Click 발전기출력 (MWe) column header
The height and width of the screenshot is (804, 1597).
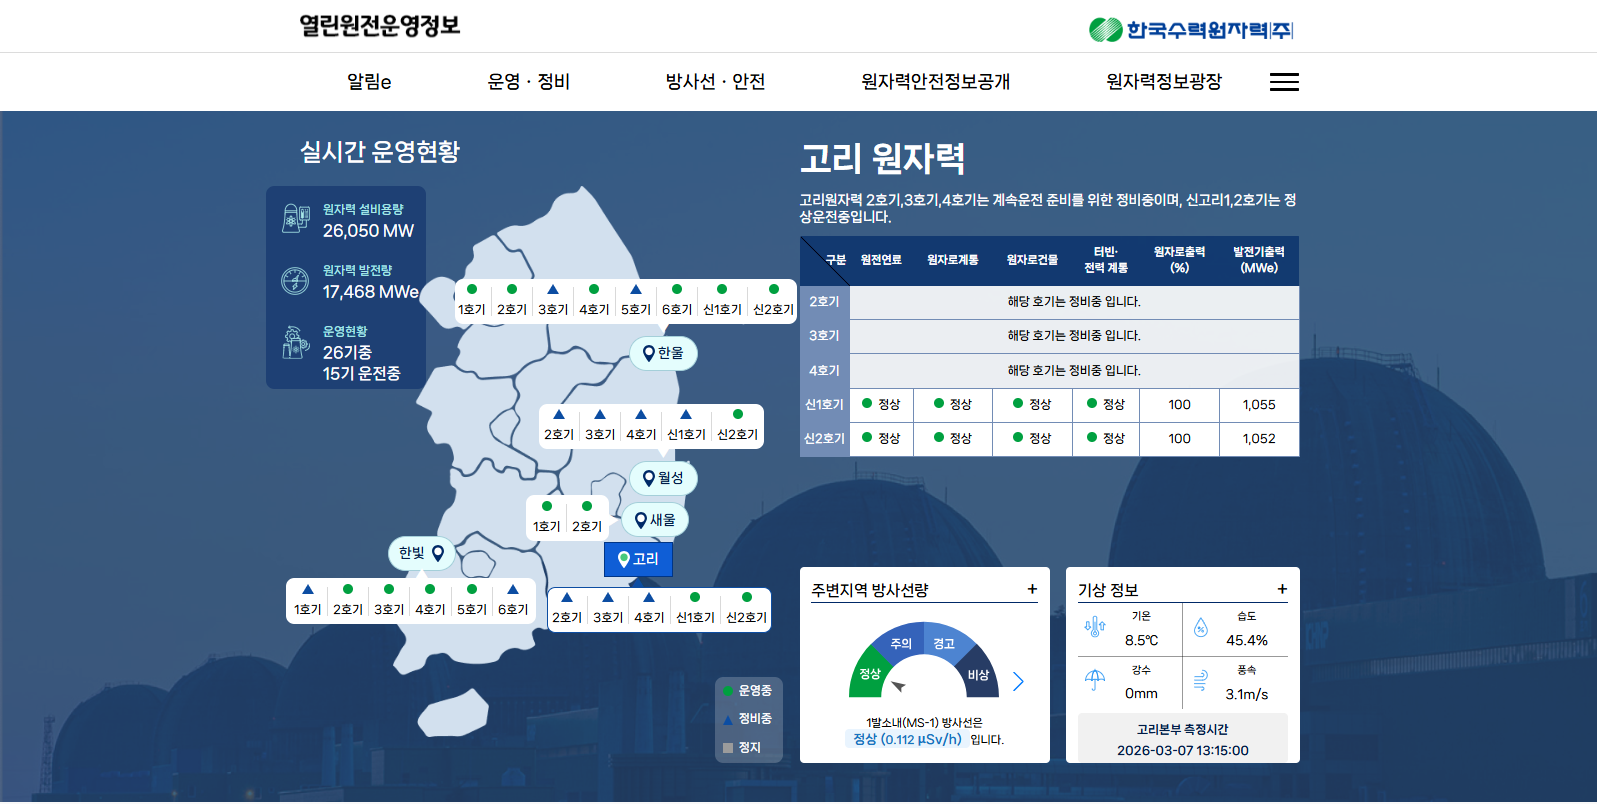click(x=1259, y=260)
